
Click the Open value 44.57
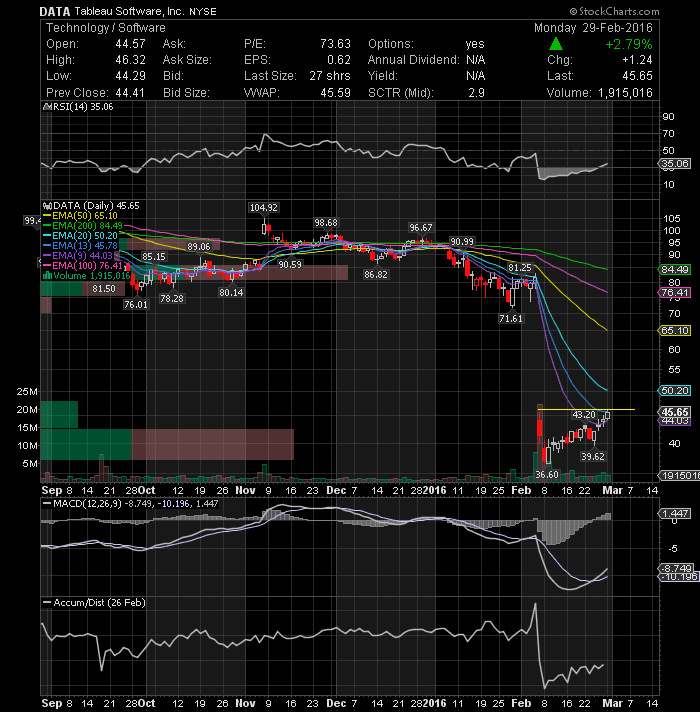click(130, 44)
